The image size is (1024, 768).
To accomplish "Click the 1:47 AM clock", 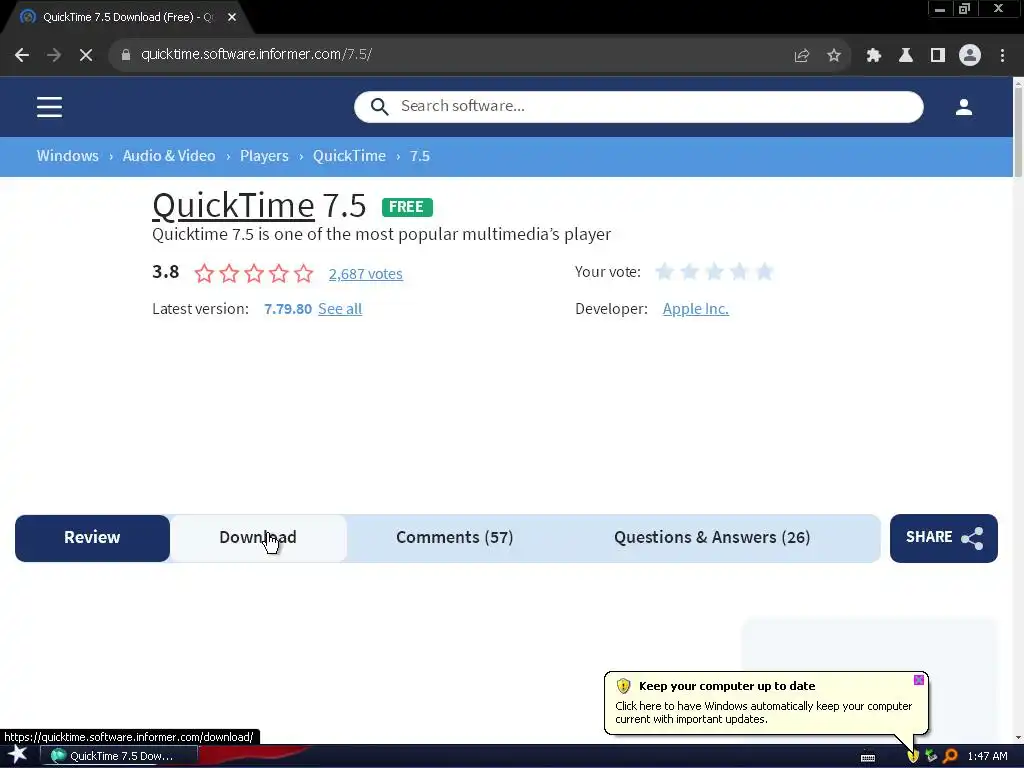I will (x=987, y=756).
